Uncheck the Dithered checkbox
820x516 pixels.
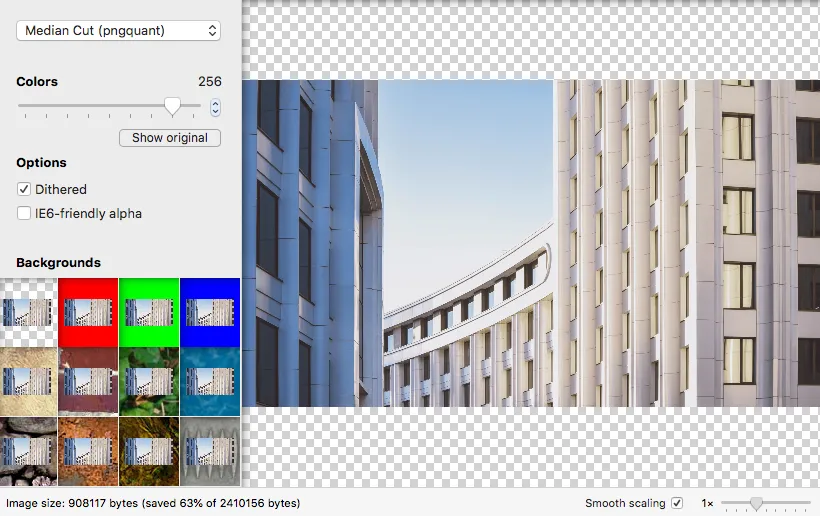click(24, 189)
